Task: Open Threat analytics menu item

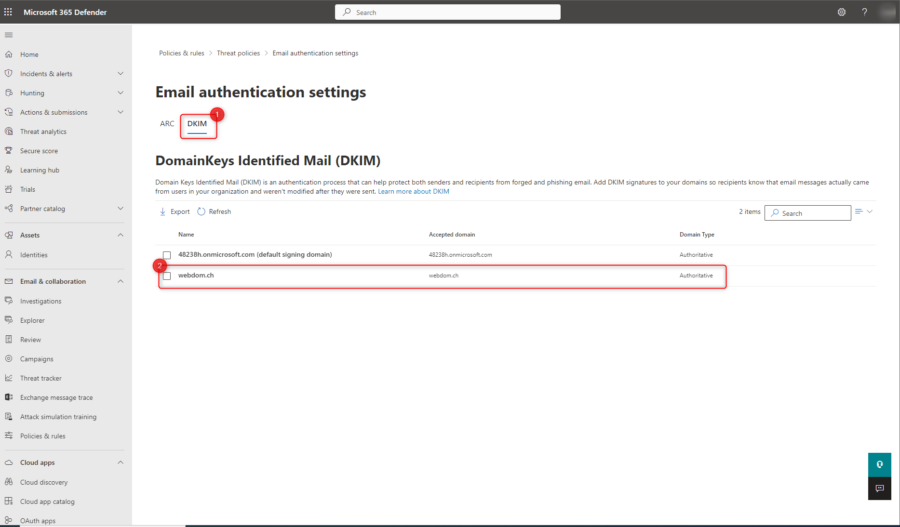Action: coord(43,131)
